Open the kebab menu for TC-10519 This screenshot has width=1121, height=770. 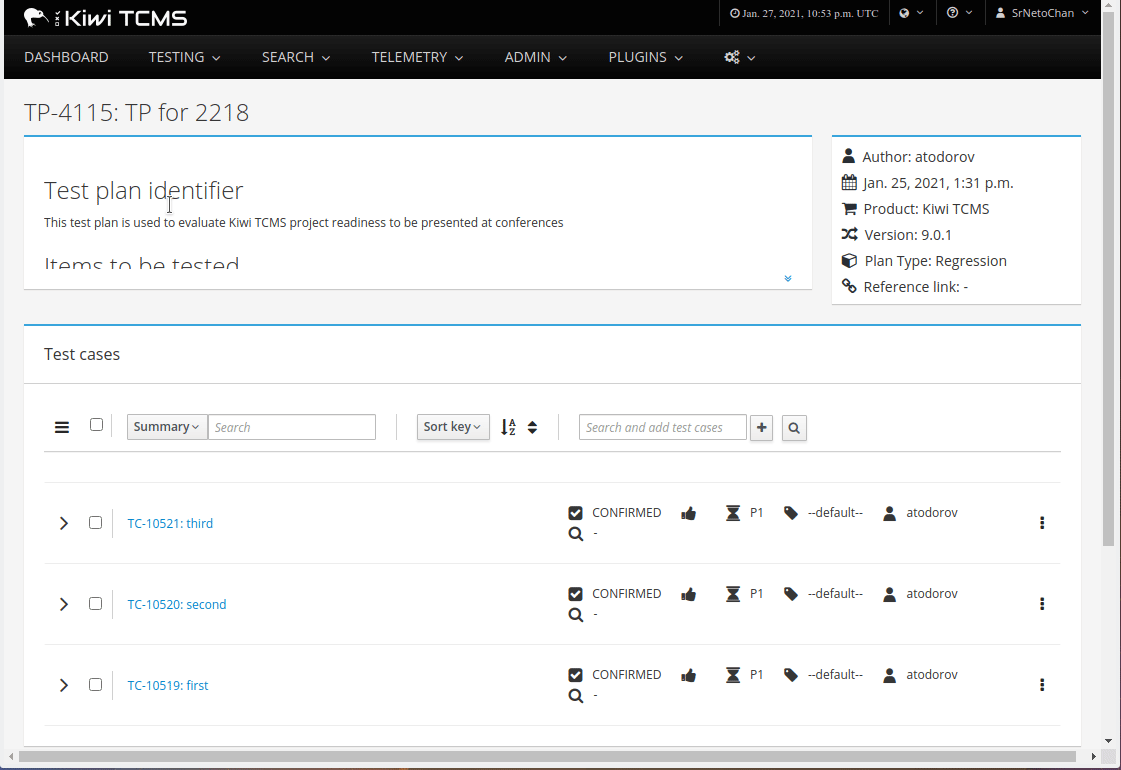pyautogui.click(x=1042, y=684)
